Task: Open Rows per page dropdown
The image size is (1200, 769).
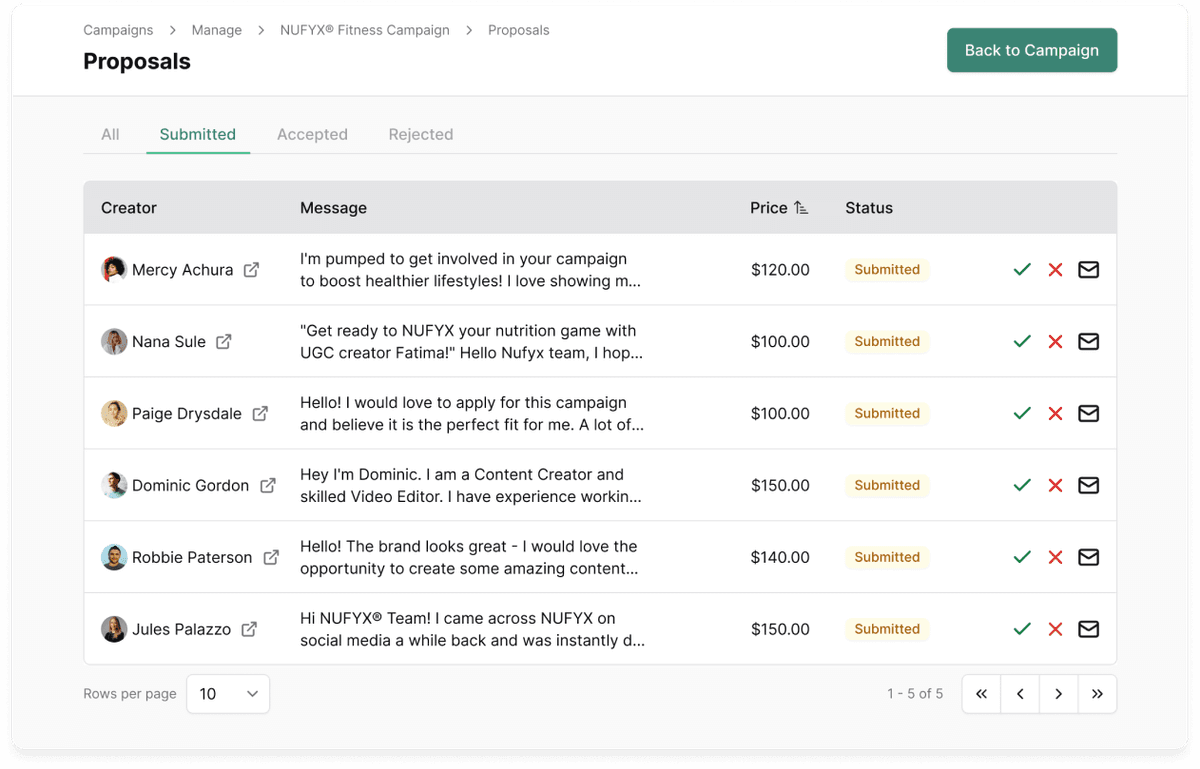Action: 228,694
